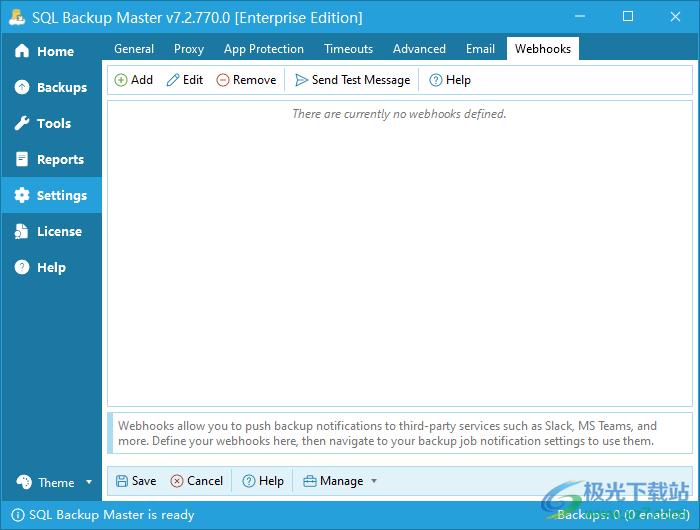This screenshot has width=700, height=530.
Task: Click the Manage button label
Action: pyautogui.click(x=342, y=481)
